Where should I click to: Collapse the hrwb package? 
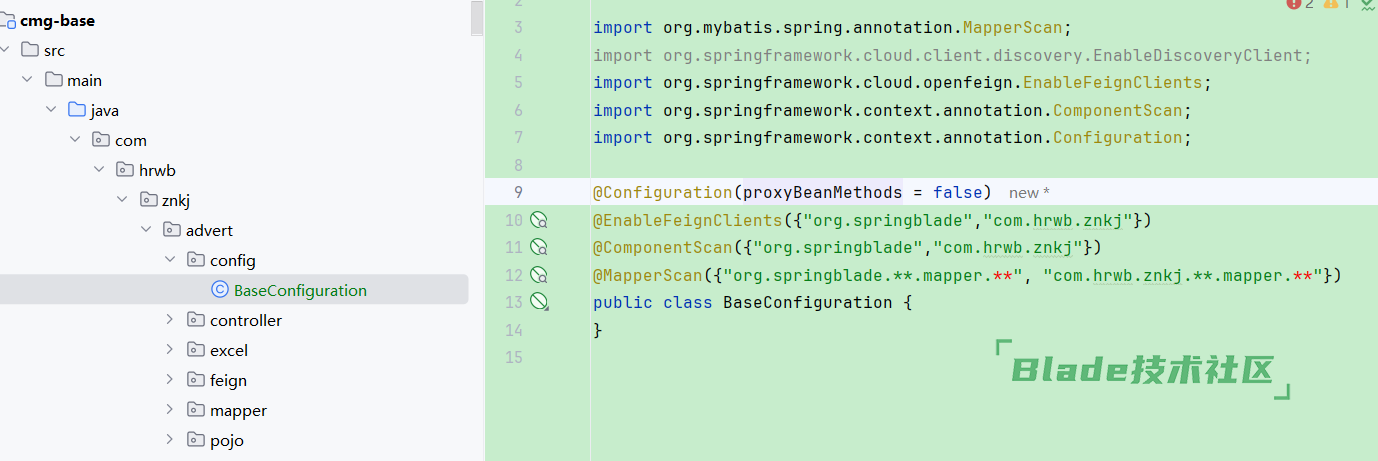point(99,170)
